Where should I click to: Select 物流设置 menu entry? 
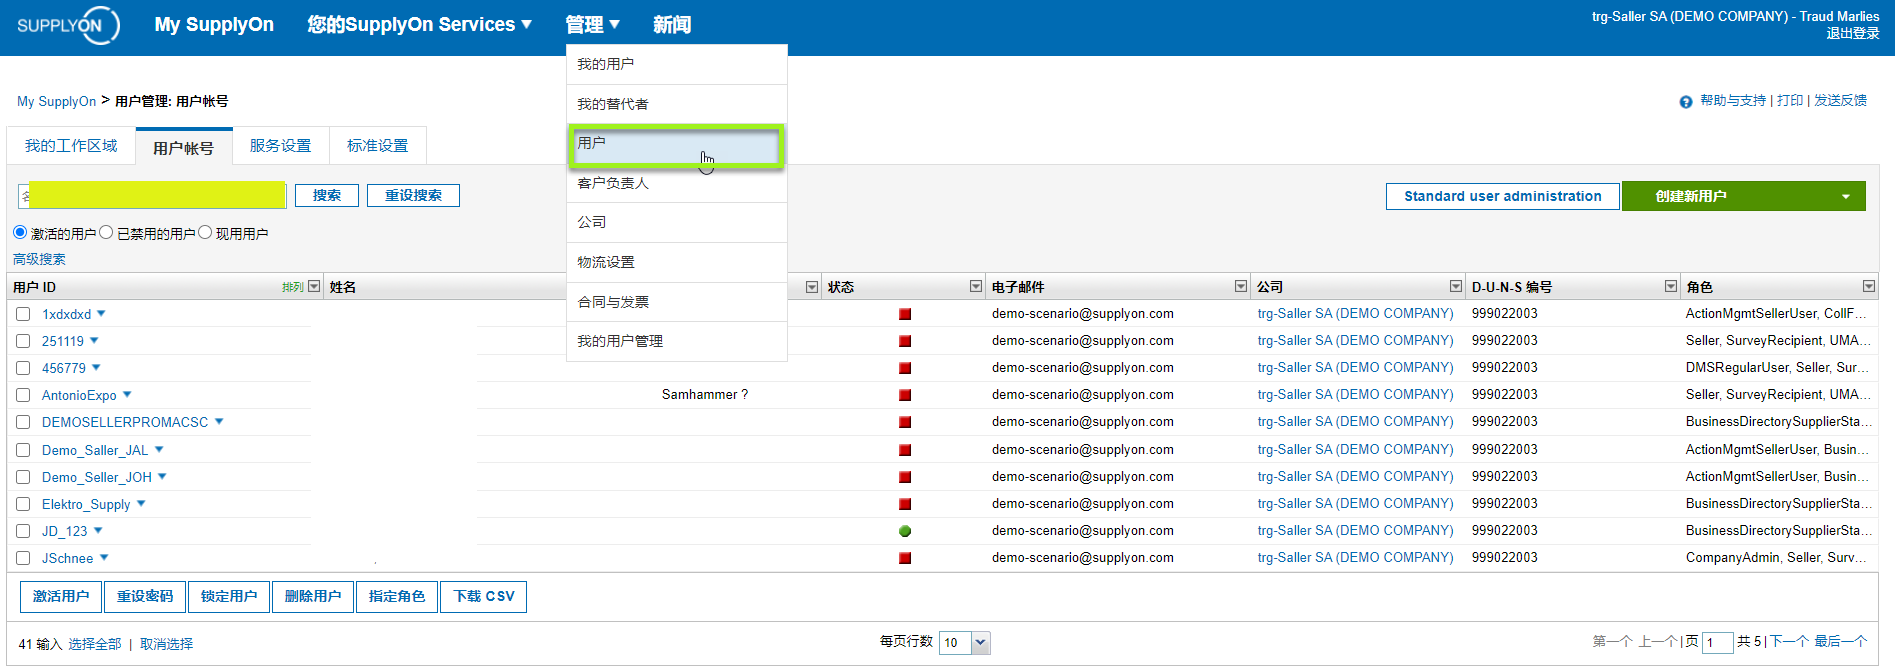(x=677, y=262)
